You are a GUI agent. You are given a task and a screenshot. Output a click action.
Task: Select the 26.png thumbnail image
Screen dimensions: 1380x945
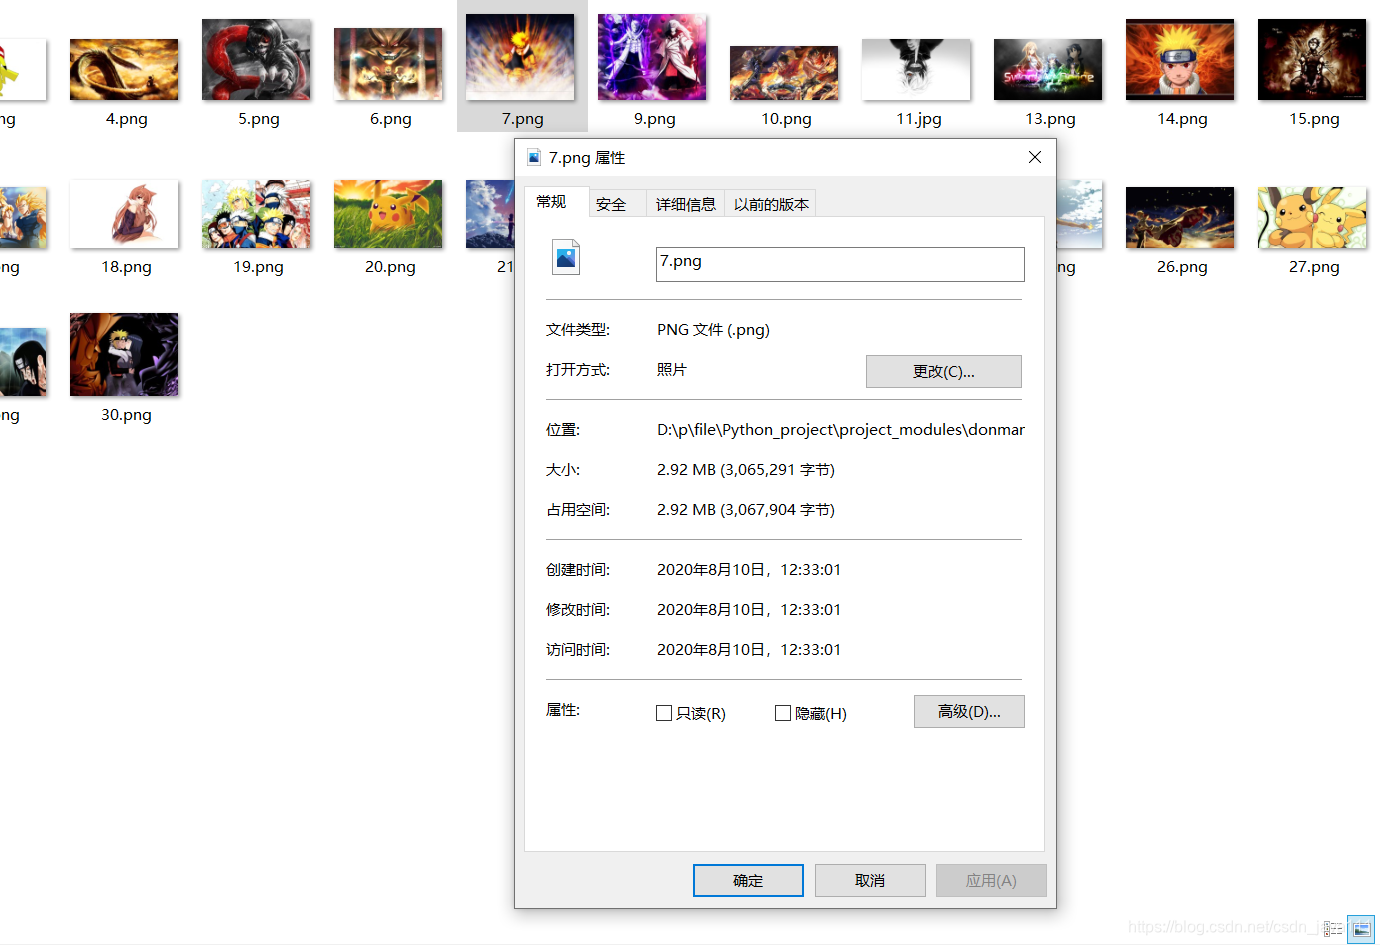point(1180,218)
